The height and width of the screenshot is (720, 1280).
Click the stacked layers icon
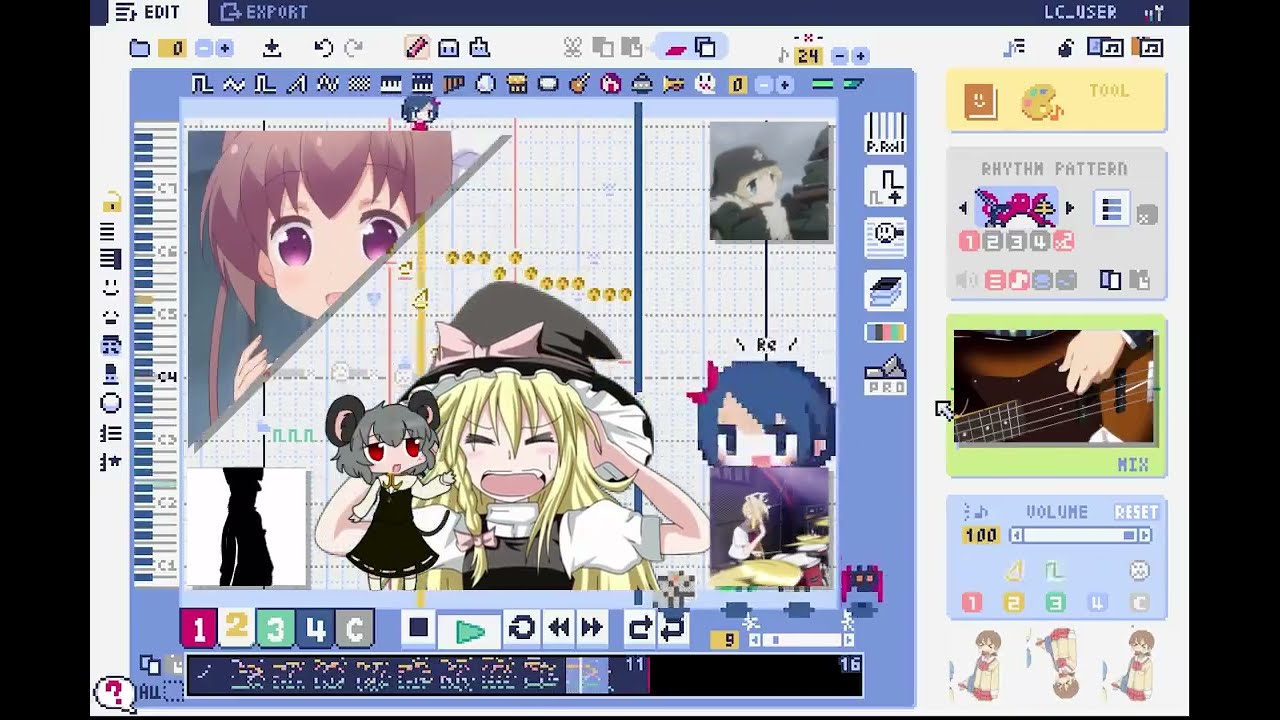pyautogui.click(x=885, y=290)
